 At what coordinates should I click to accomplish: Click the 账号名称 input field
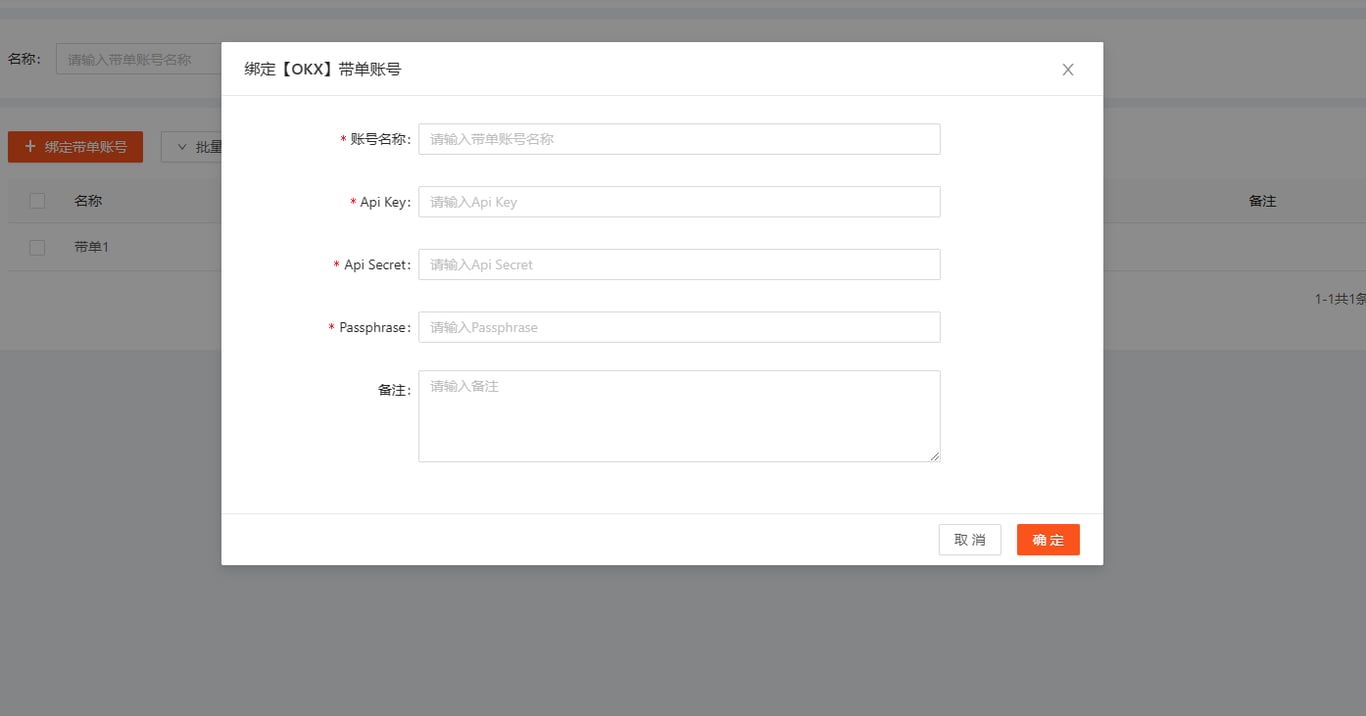[x=679, y=139]
